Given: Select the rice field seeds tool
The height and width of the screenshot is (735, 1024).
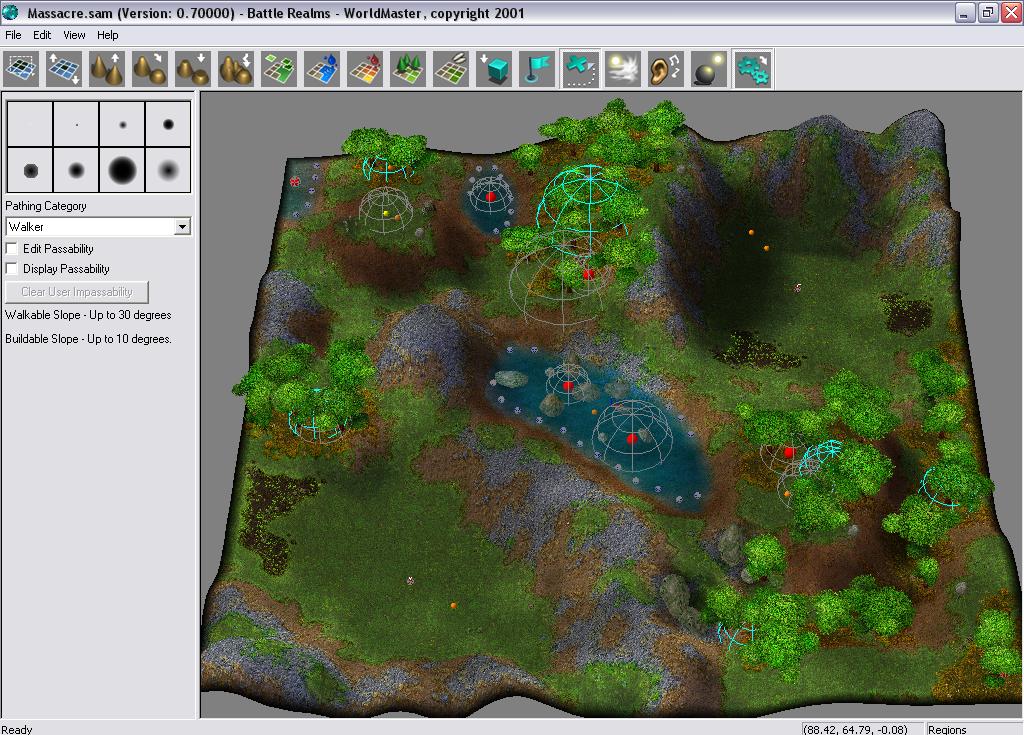Looking at the screenshot, I should (x=451, y=69).
